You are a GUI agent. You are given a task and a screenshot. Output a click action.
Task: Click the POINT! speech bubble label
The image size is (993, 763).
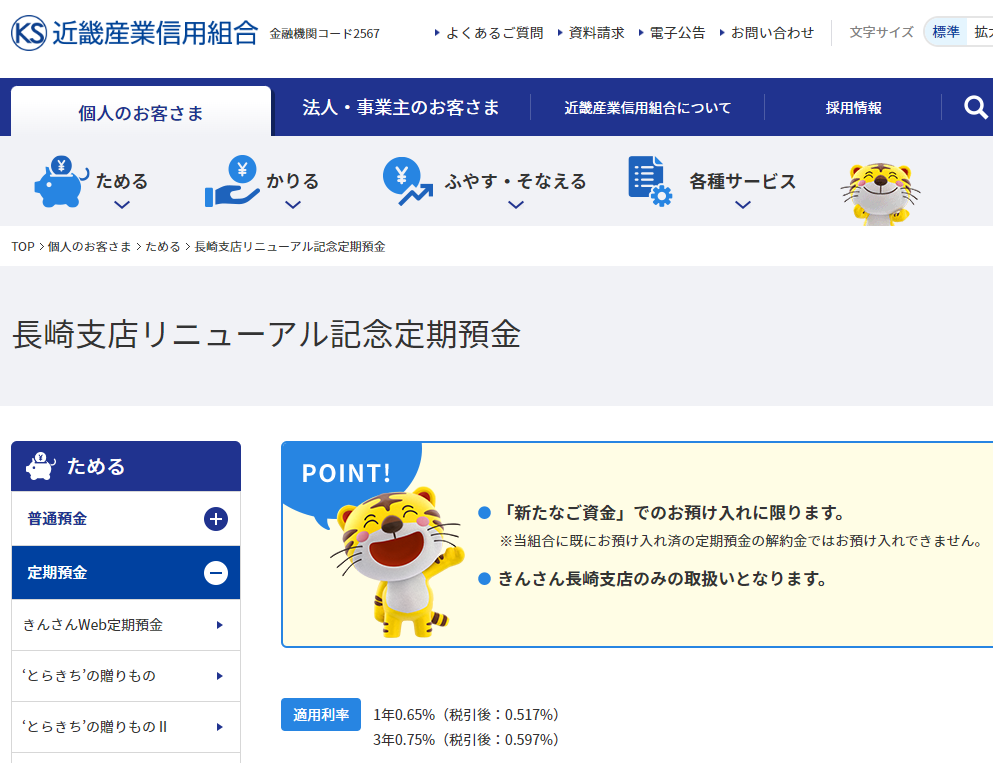346,474
